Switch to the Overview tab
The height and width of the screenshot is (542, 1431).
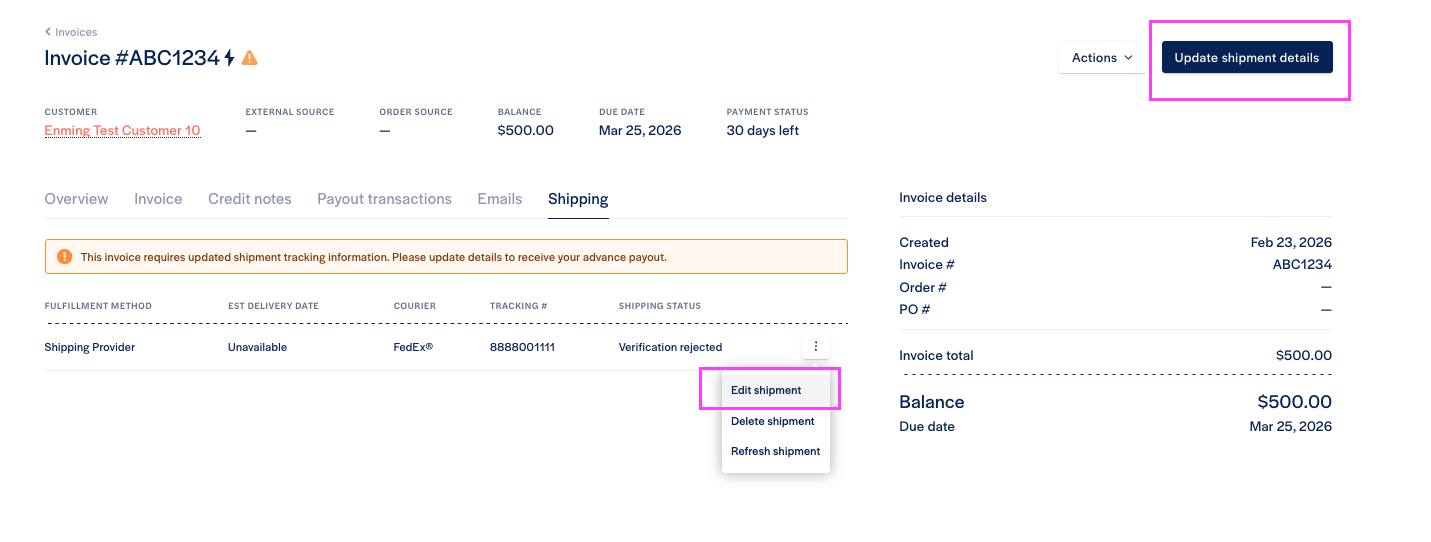click(76, 199)
